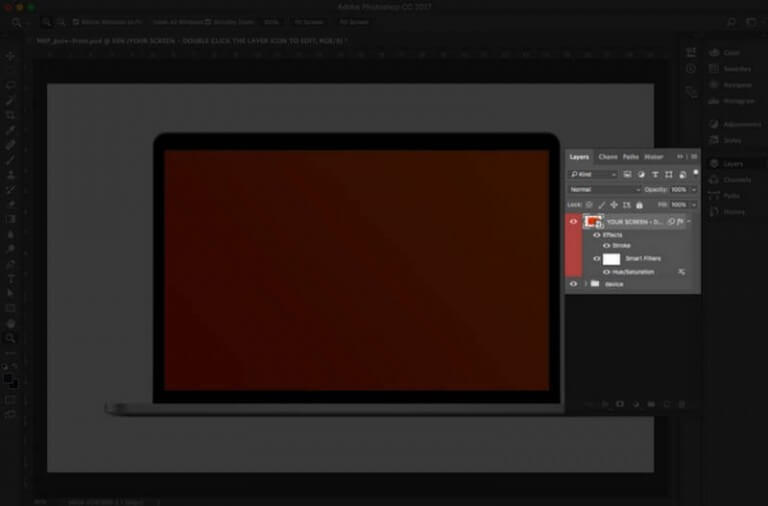Click the lock image pixels brush icon
This screenshot has width=768, height=506.
(x=601, y=205)
